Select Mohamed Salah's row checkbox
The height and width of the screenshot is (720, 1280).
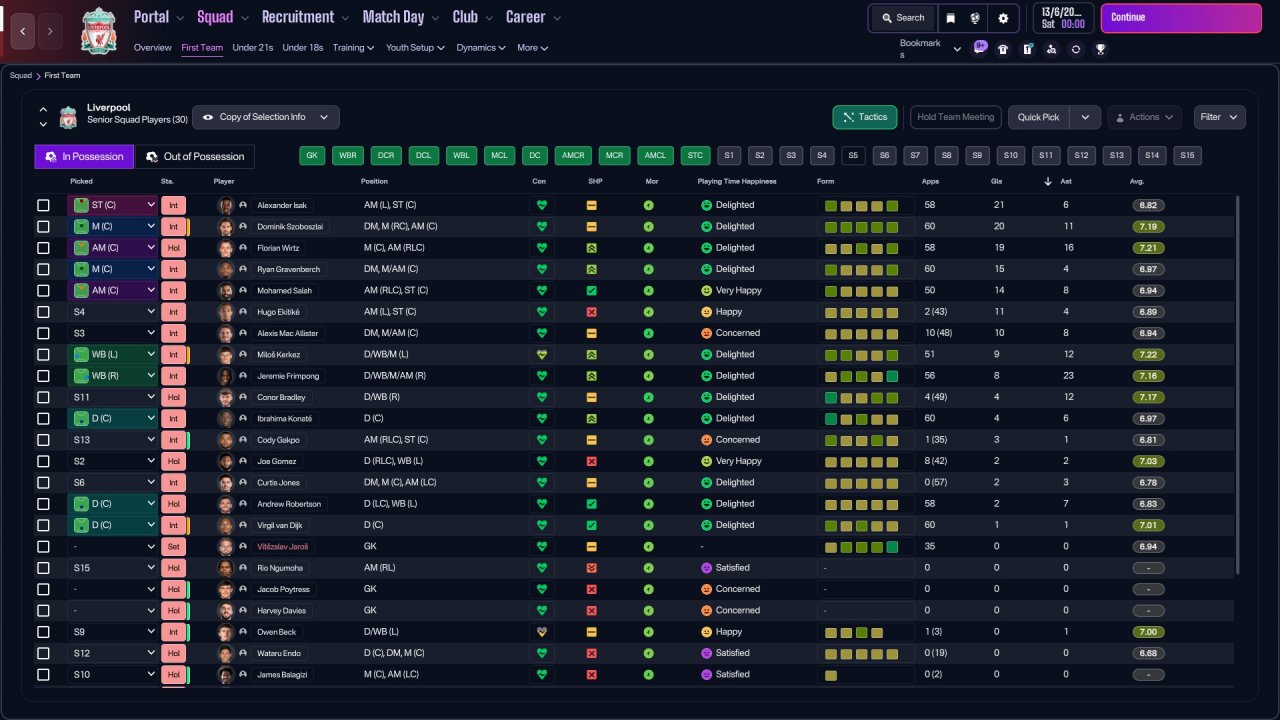pos(43,290)
